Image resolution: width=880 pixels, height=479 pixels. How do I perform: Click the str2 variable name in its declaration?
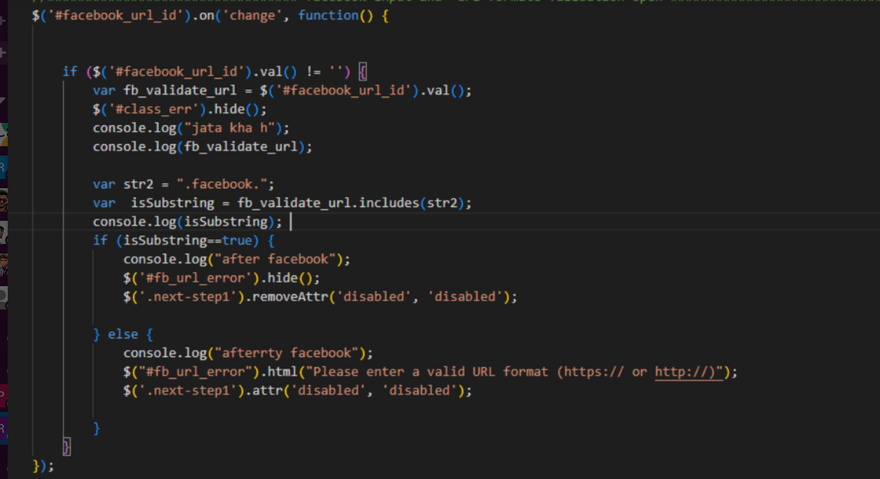(138, 184)
